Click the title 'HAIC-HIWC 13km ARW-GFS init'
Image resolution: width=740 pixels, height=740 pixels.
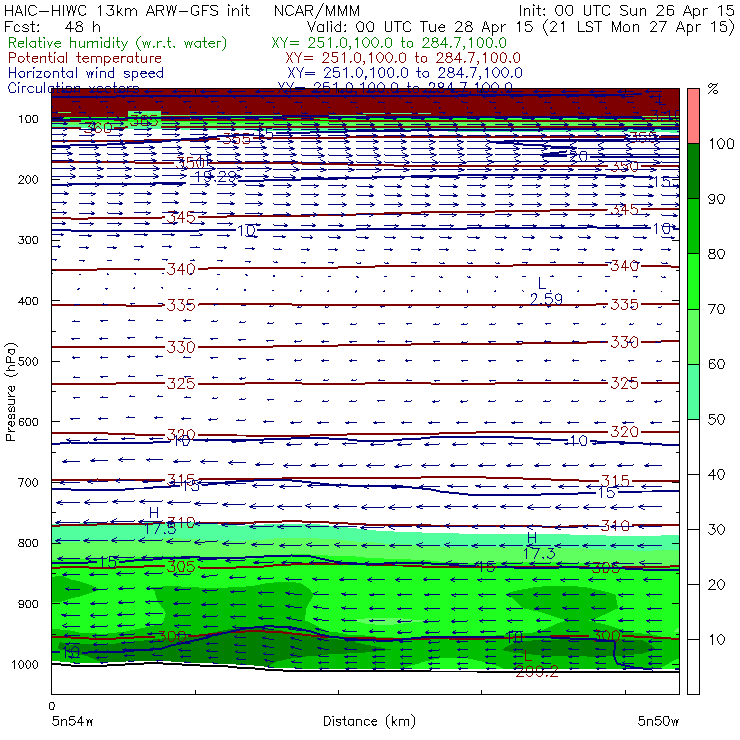click(x=126, y=11)
